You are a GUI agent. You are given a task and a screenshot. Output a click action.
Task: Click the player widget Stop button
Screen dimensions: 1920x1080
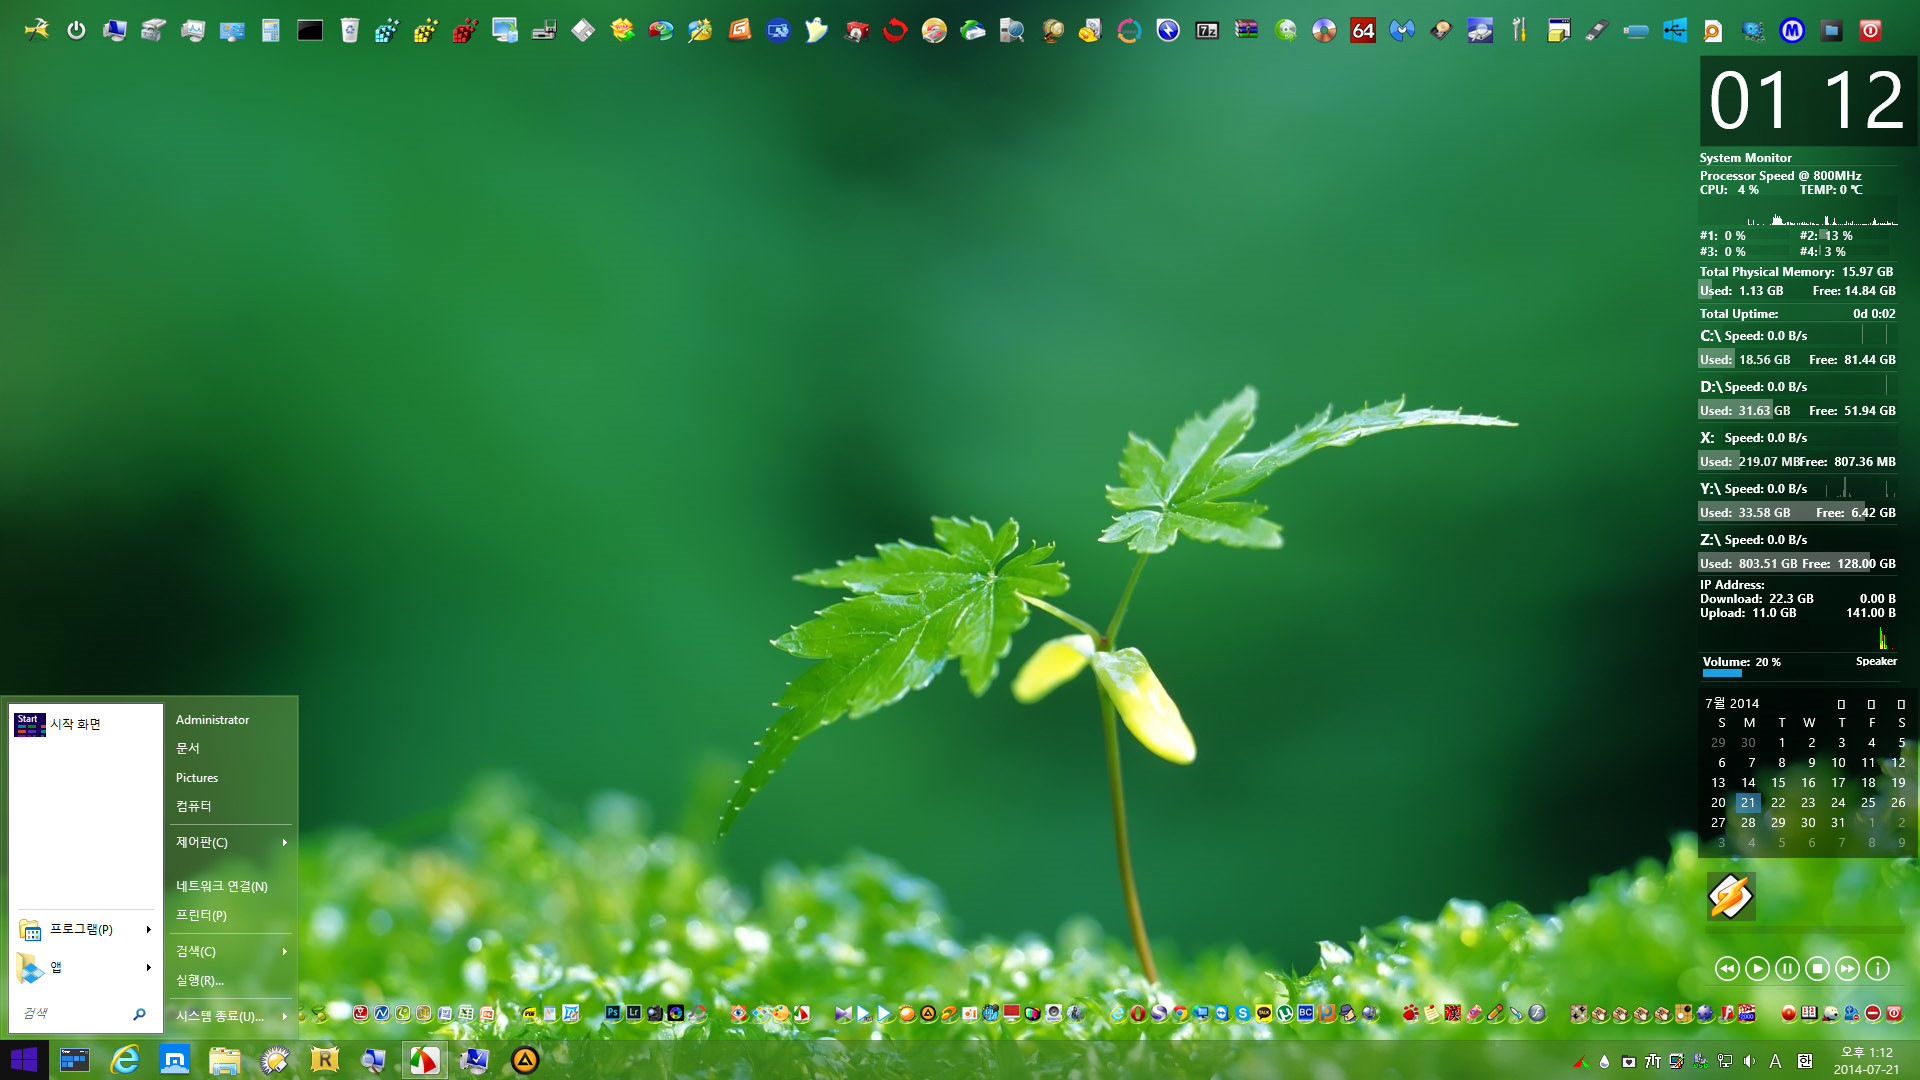(1817, 968)
